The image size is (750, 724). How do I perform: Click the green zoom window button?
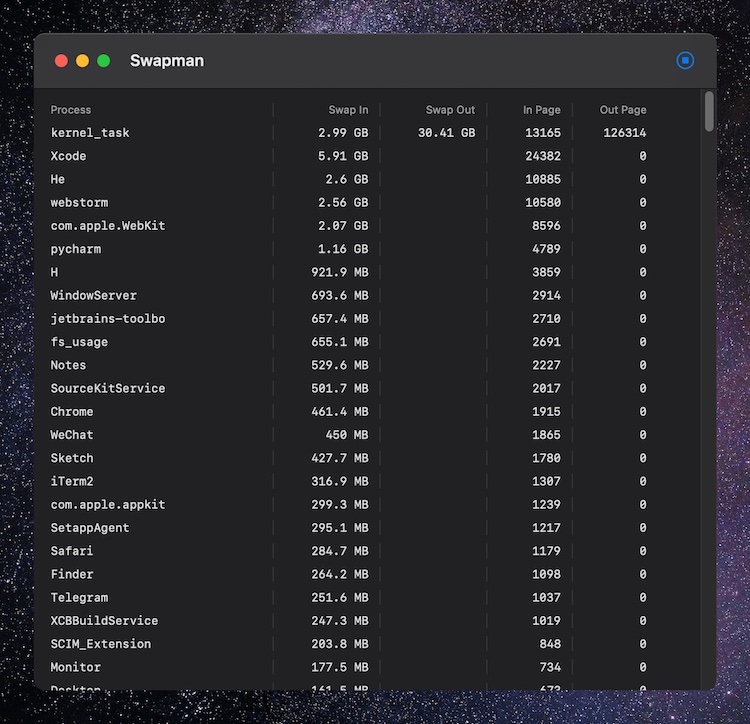(x=103, y=61)
